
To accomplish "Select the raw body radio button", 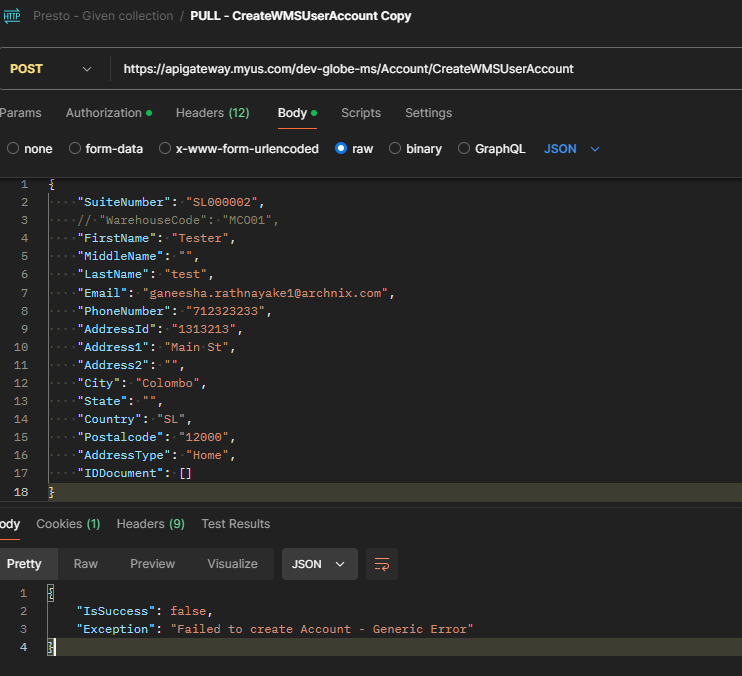I will point(341,149).
